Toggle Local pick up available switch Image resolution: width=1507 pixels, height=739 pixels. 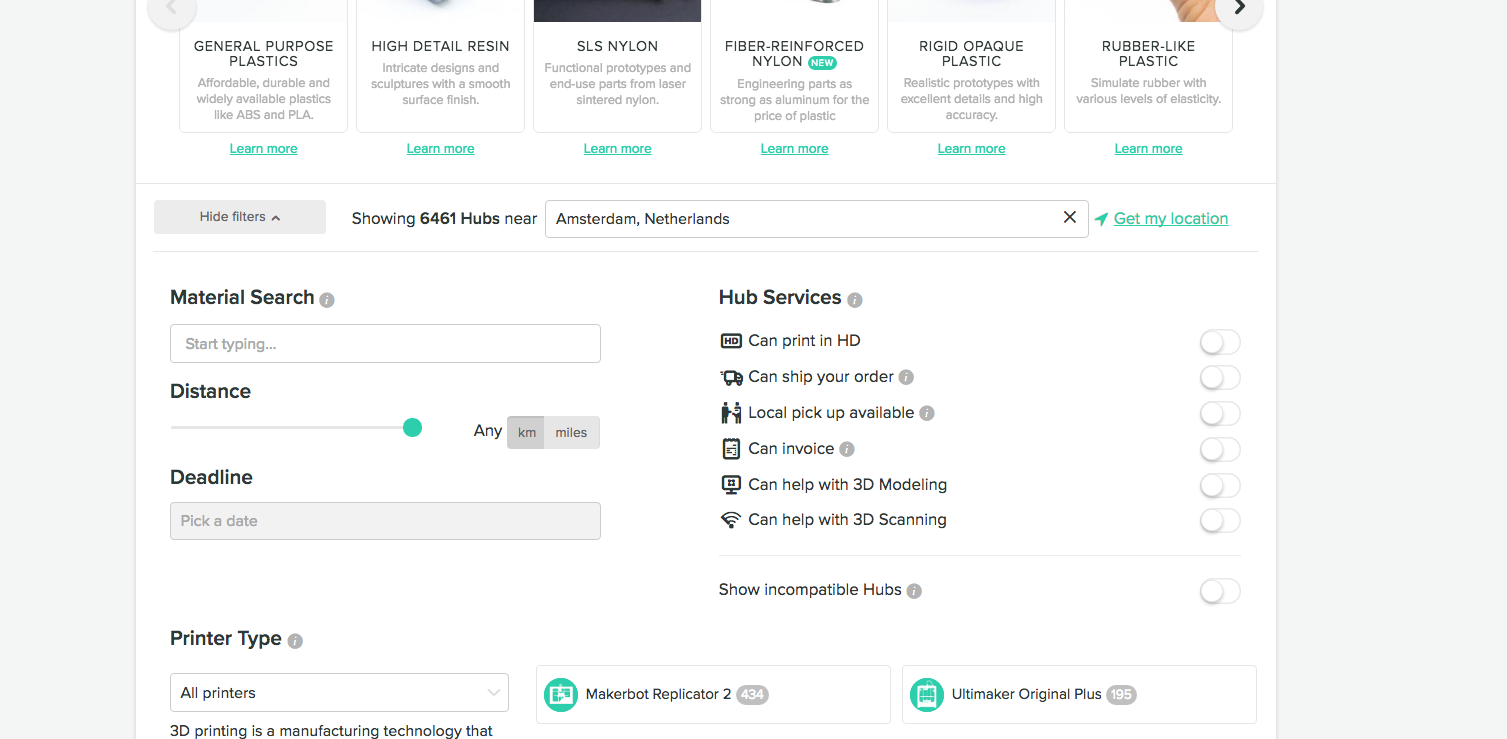(1219, 414)
